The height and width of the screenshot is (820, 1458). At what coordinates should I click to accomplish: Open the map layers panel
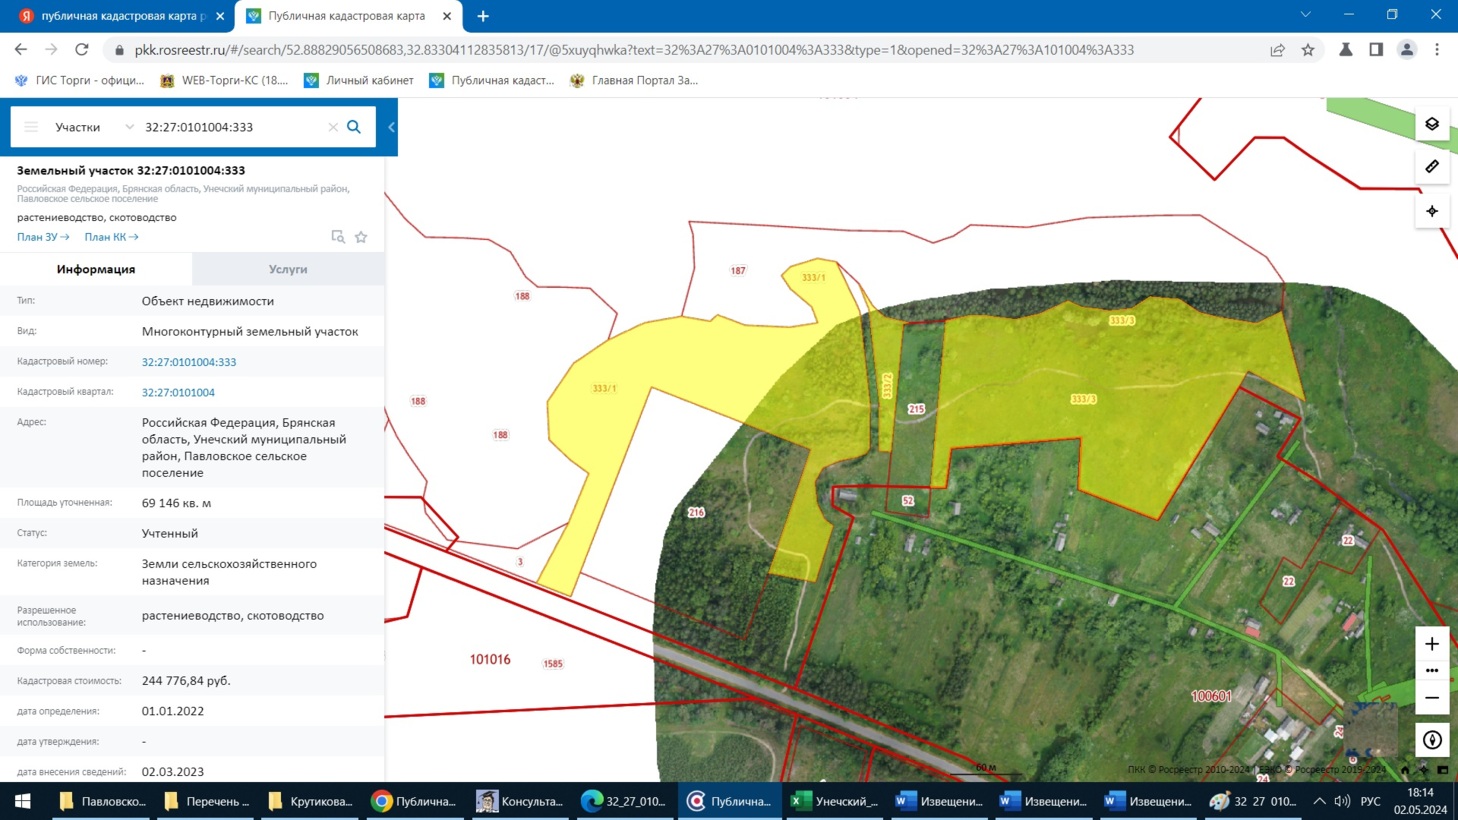click(1432, 124)
